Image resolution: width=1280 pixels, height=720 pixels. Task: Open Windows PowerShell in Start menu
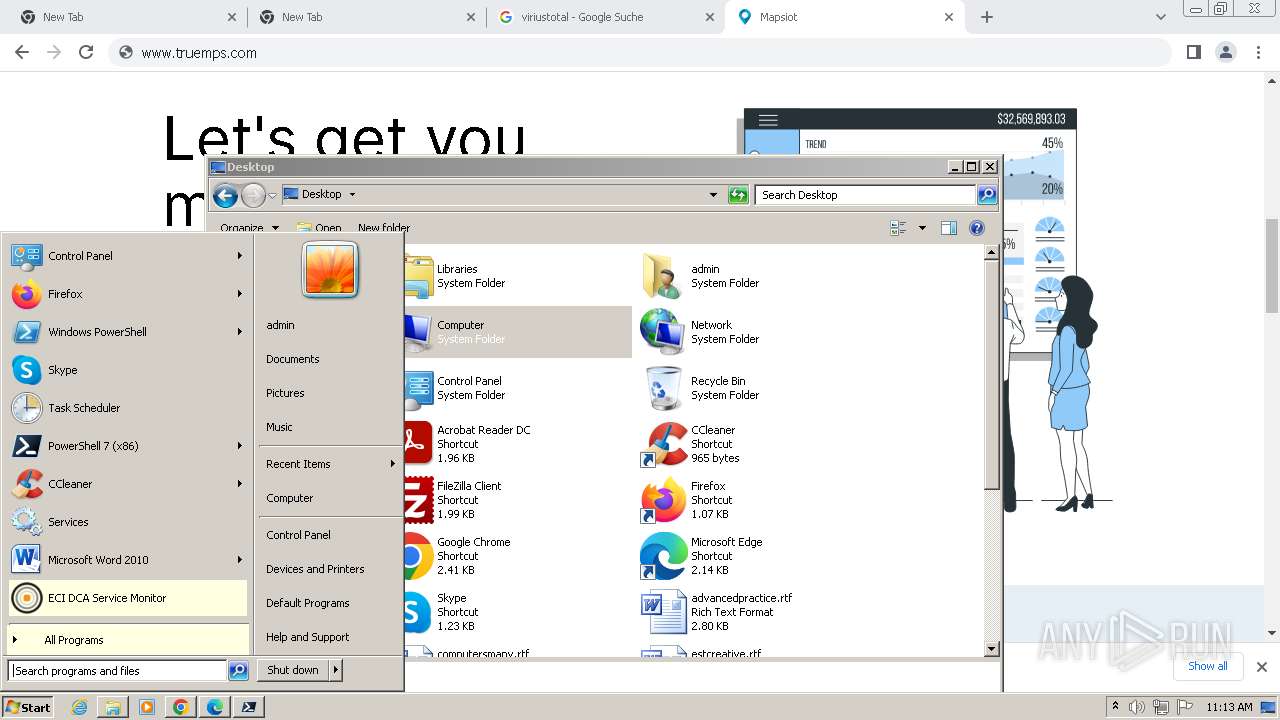[x=127, y=332]
